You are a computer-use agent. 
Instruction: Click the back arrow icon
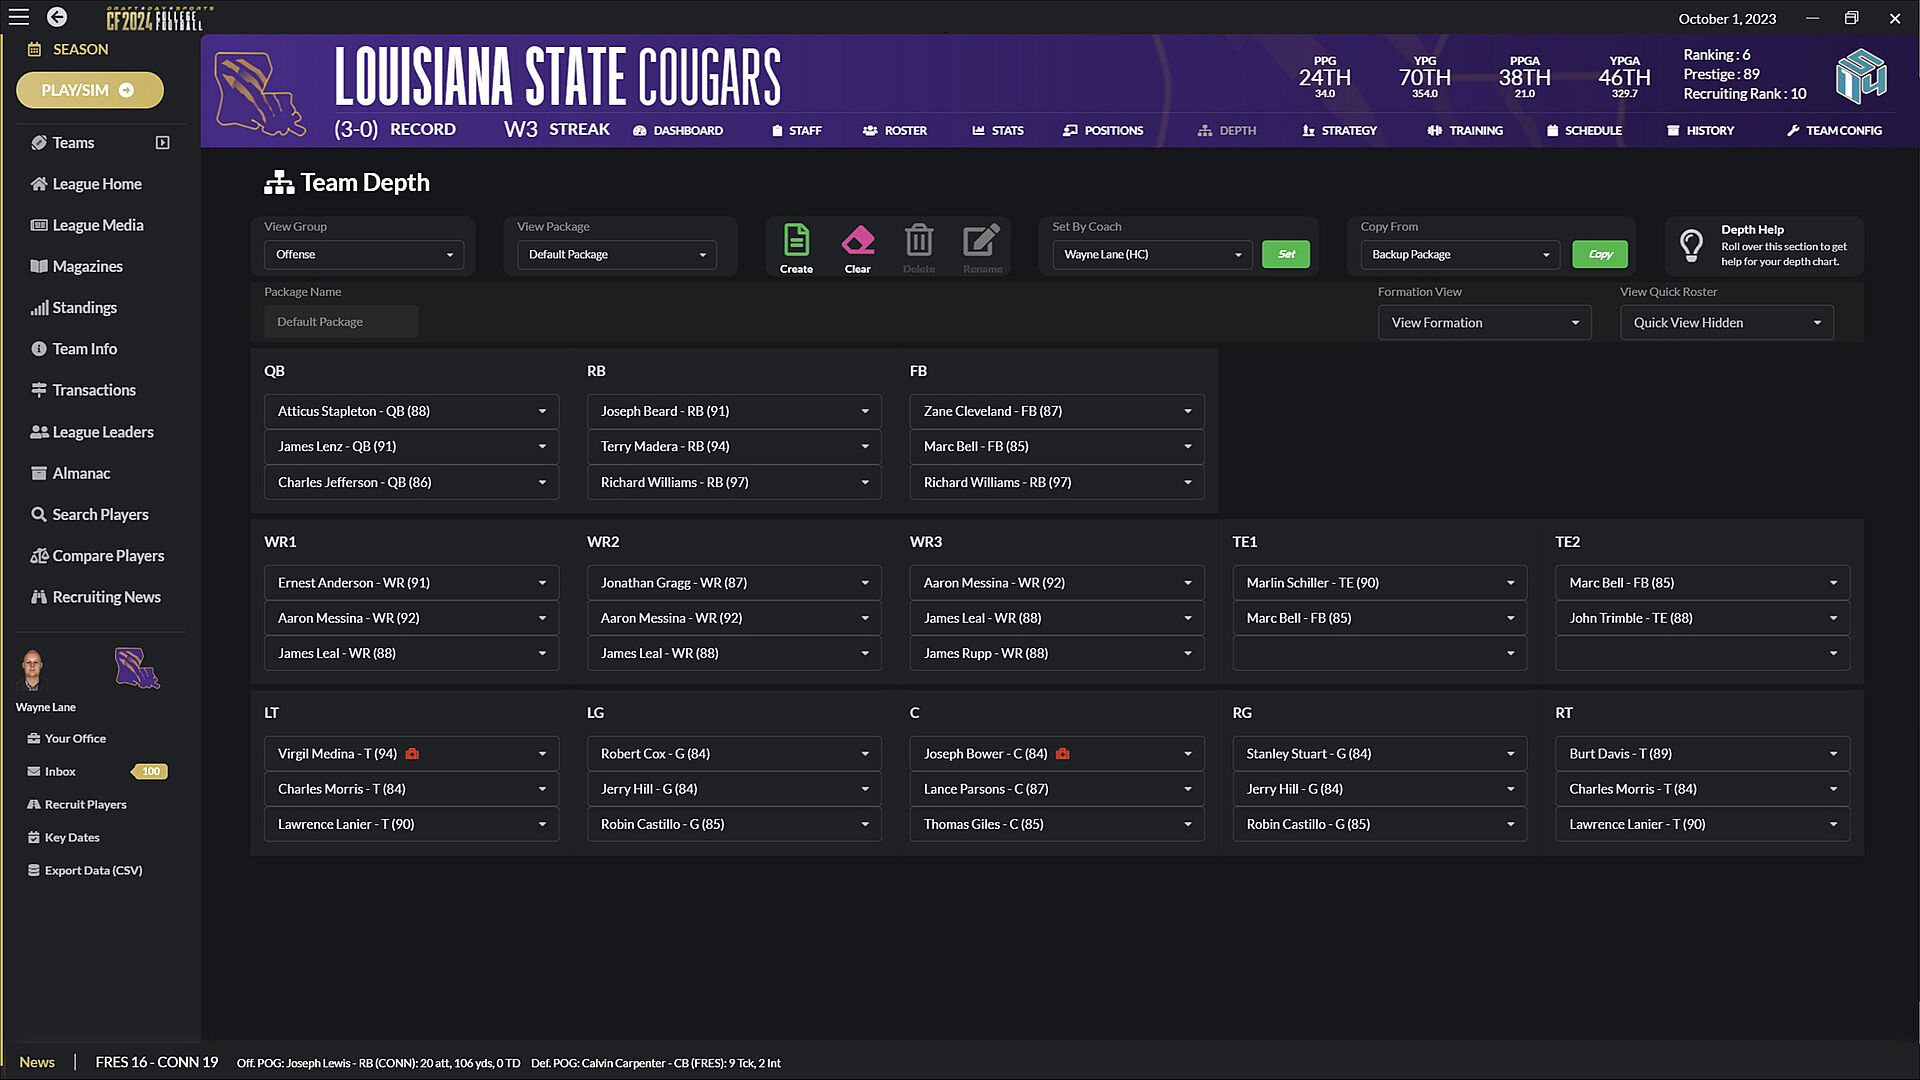[57, 17]
